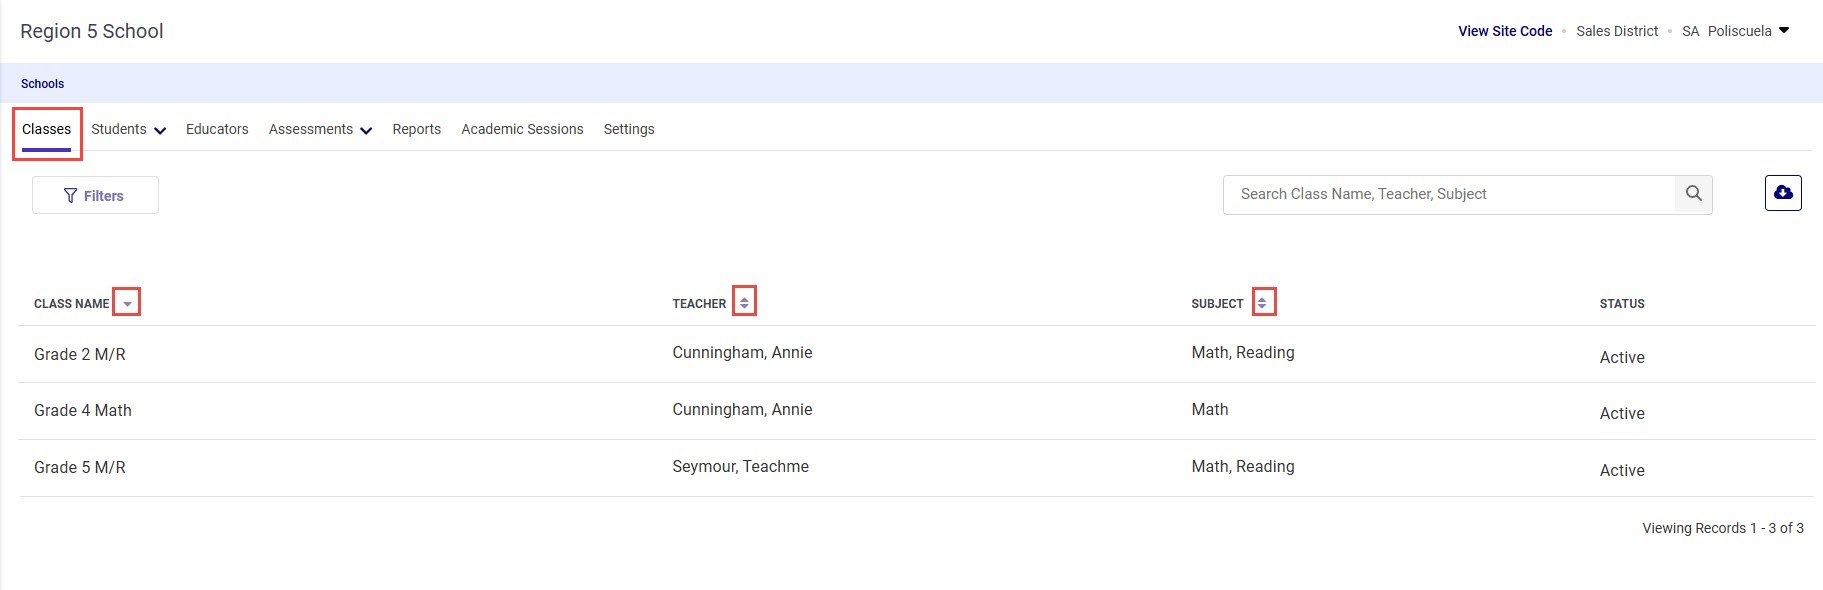Focus the Search Class Name input field
This screenshot has height=590, width=1823.
pyautogui.click(x=1448, y=195)
